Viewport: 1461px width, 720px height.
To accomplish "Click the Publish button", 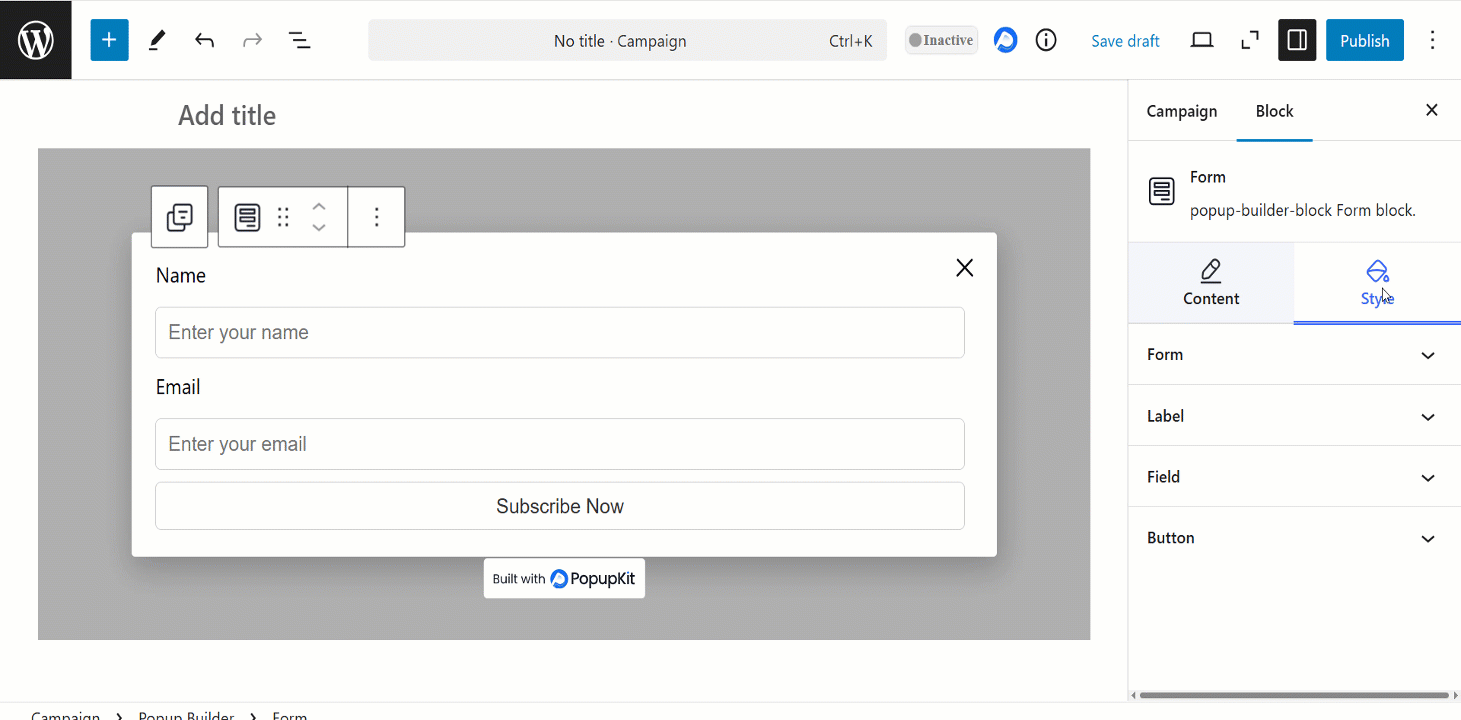I will (1364, 40).
